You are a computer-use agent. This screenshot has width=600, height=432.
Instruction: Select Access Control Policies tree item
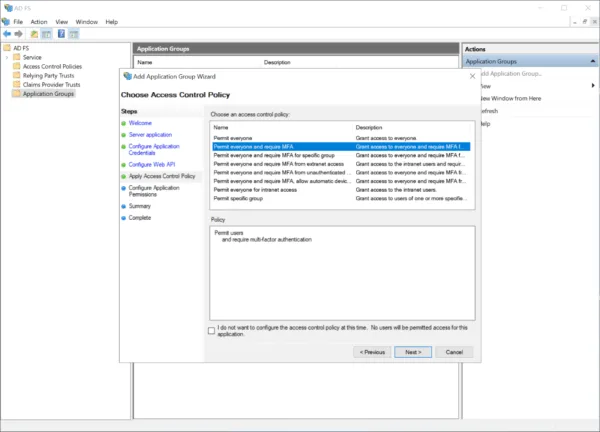tap(52, 67)
